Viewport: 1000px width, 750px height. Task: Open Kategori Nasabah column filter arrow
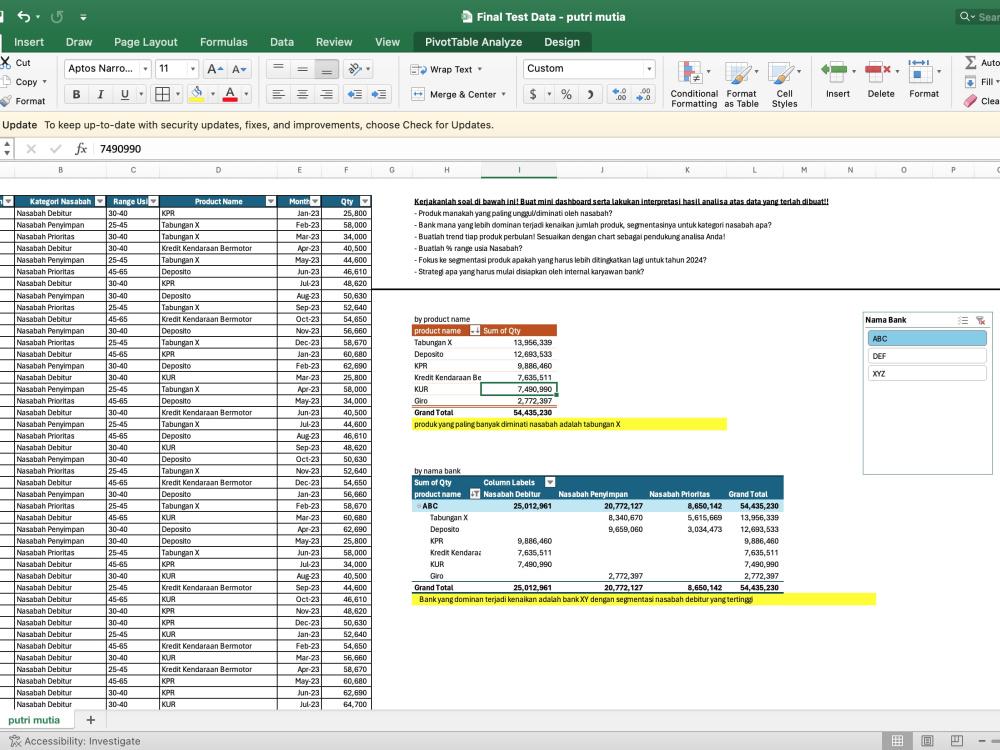coord(99,202)
